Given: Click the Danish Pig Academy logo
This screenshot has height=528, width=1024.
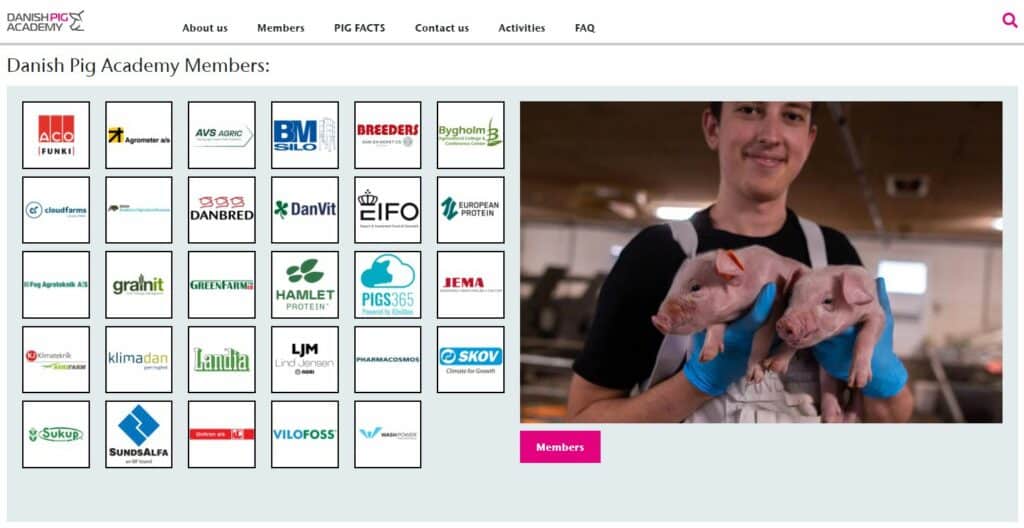Looking at the screenshot, I should click(x=46, y=21).
